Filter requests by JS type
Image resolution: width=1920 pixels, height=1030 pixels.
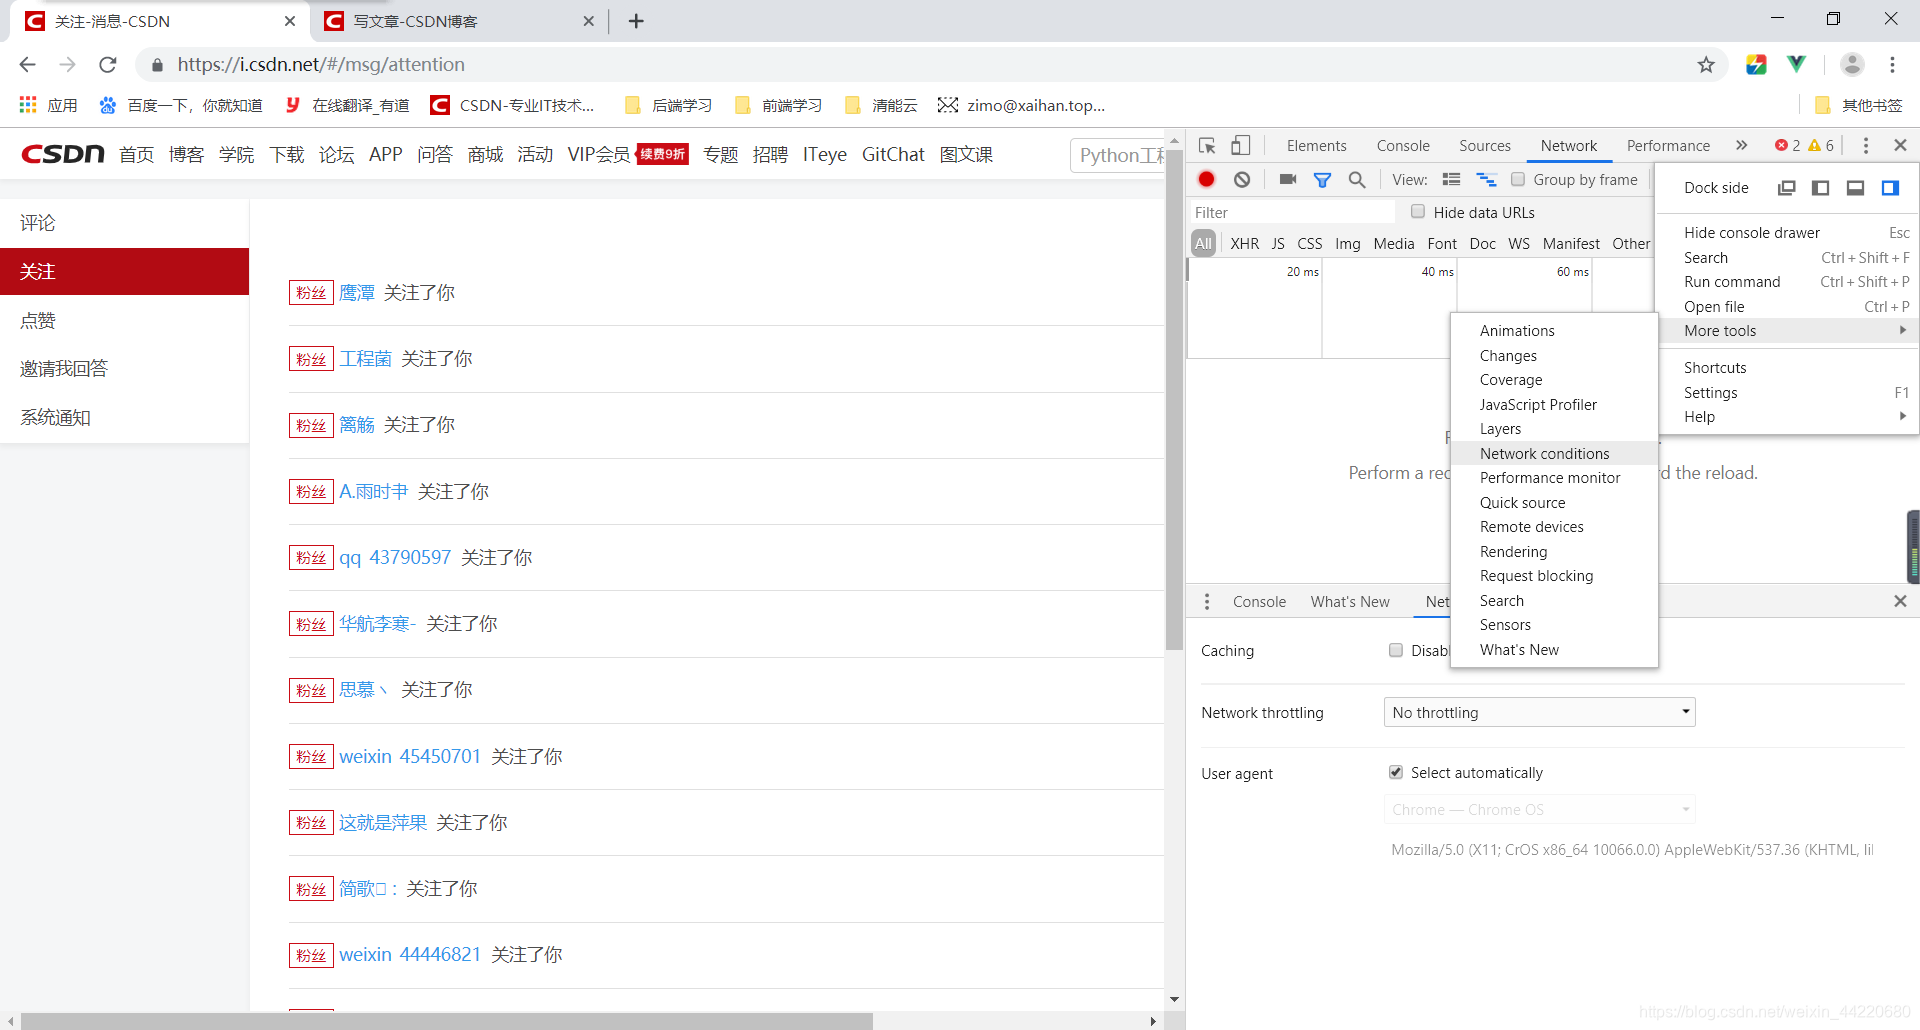pos(1278,244)
